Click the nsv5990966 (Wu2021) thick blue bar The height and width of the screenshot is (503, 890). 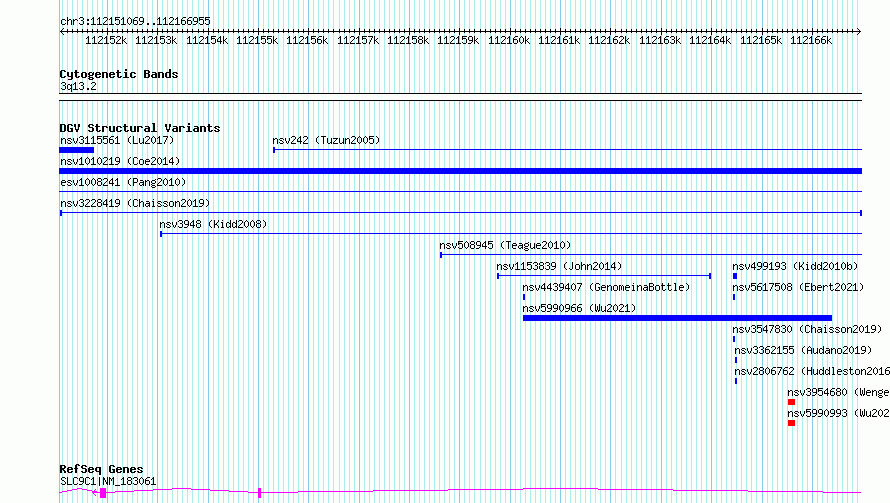click(677, 318)
